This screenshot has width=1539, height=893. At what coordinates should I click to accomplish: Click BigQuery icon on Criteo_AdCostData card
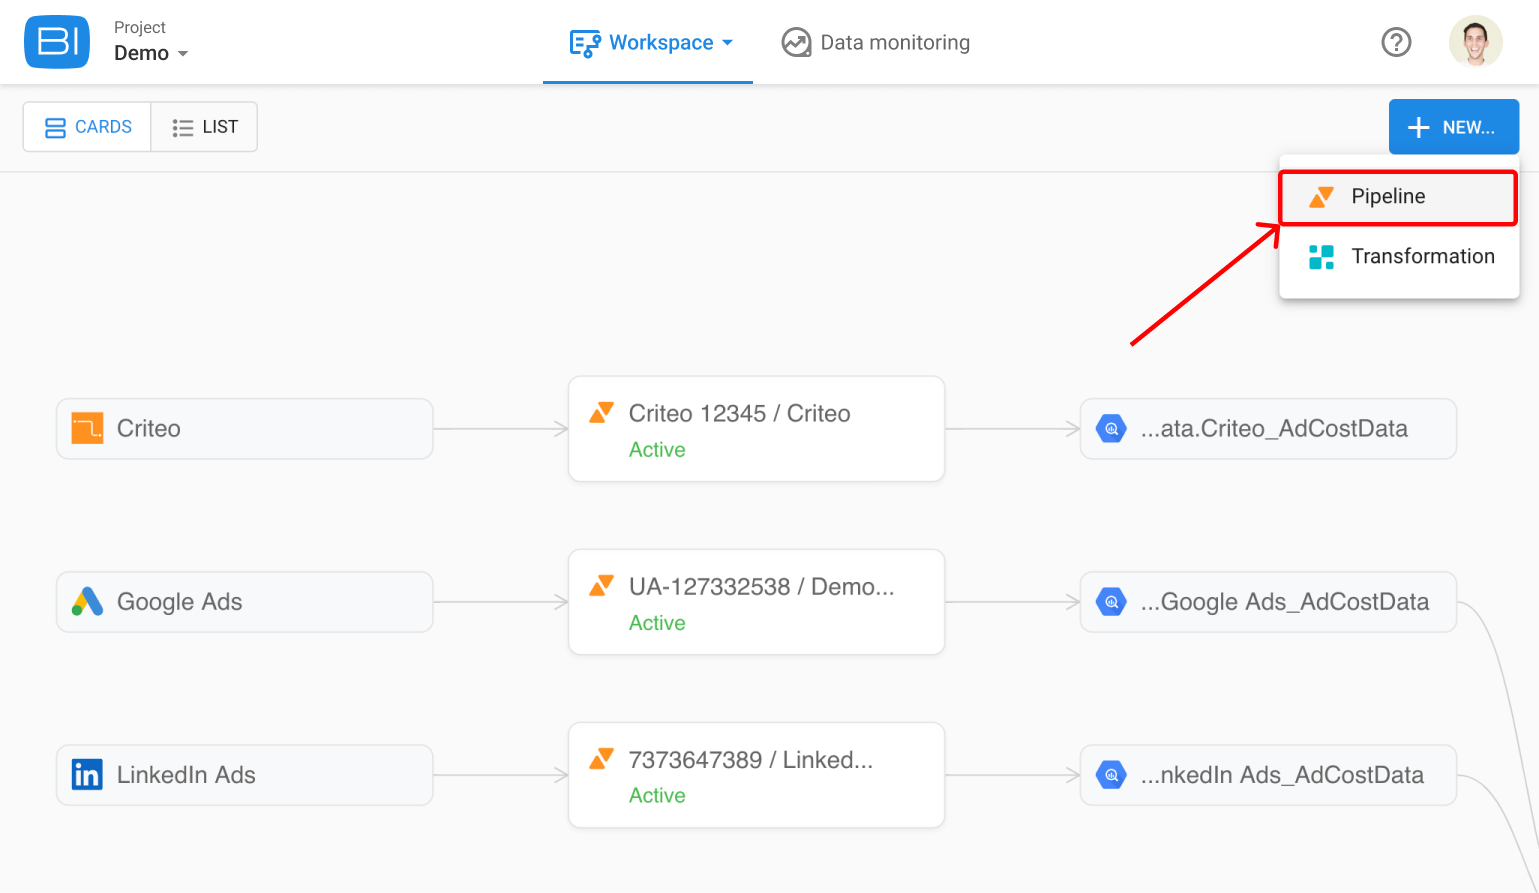point(1111,428)
